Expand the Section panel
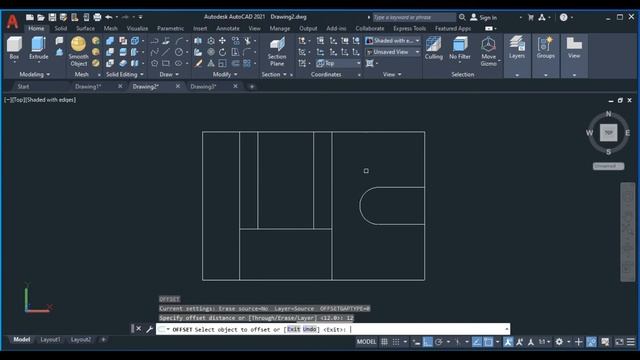 (x=274, y=74)
